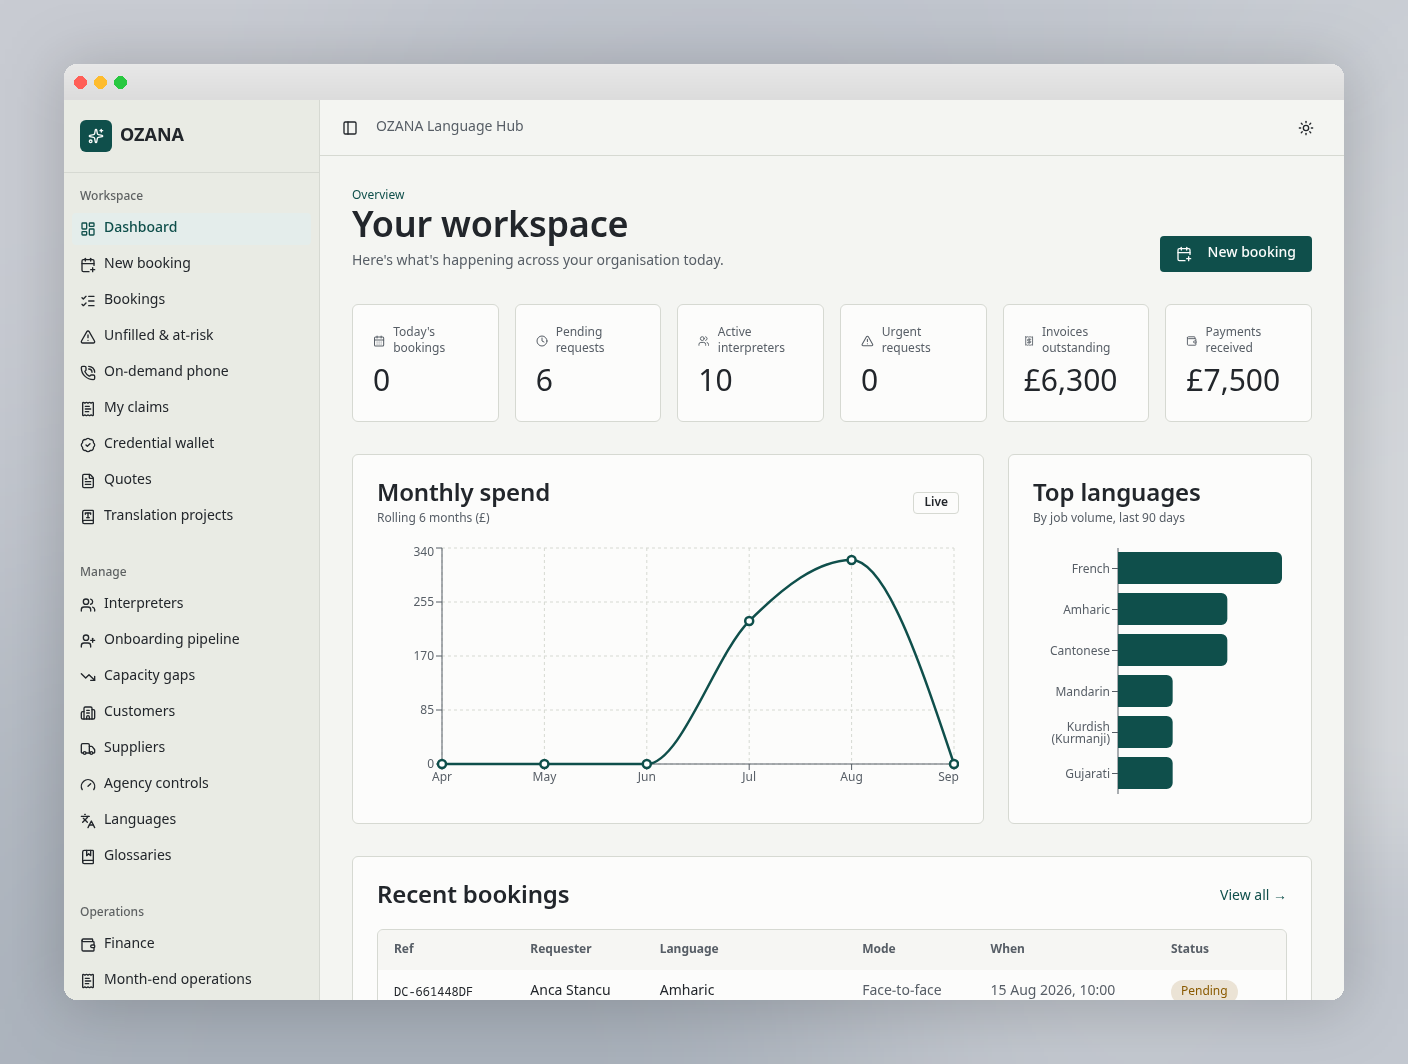Click the Customers building icon
The height and width of the screenshot is (1064, 1408).
(88, 713)
